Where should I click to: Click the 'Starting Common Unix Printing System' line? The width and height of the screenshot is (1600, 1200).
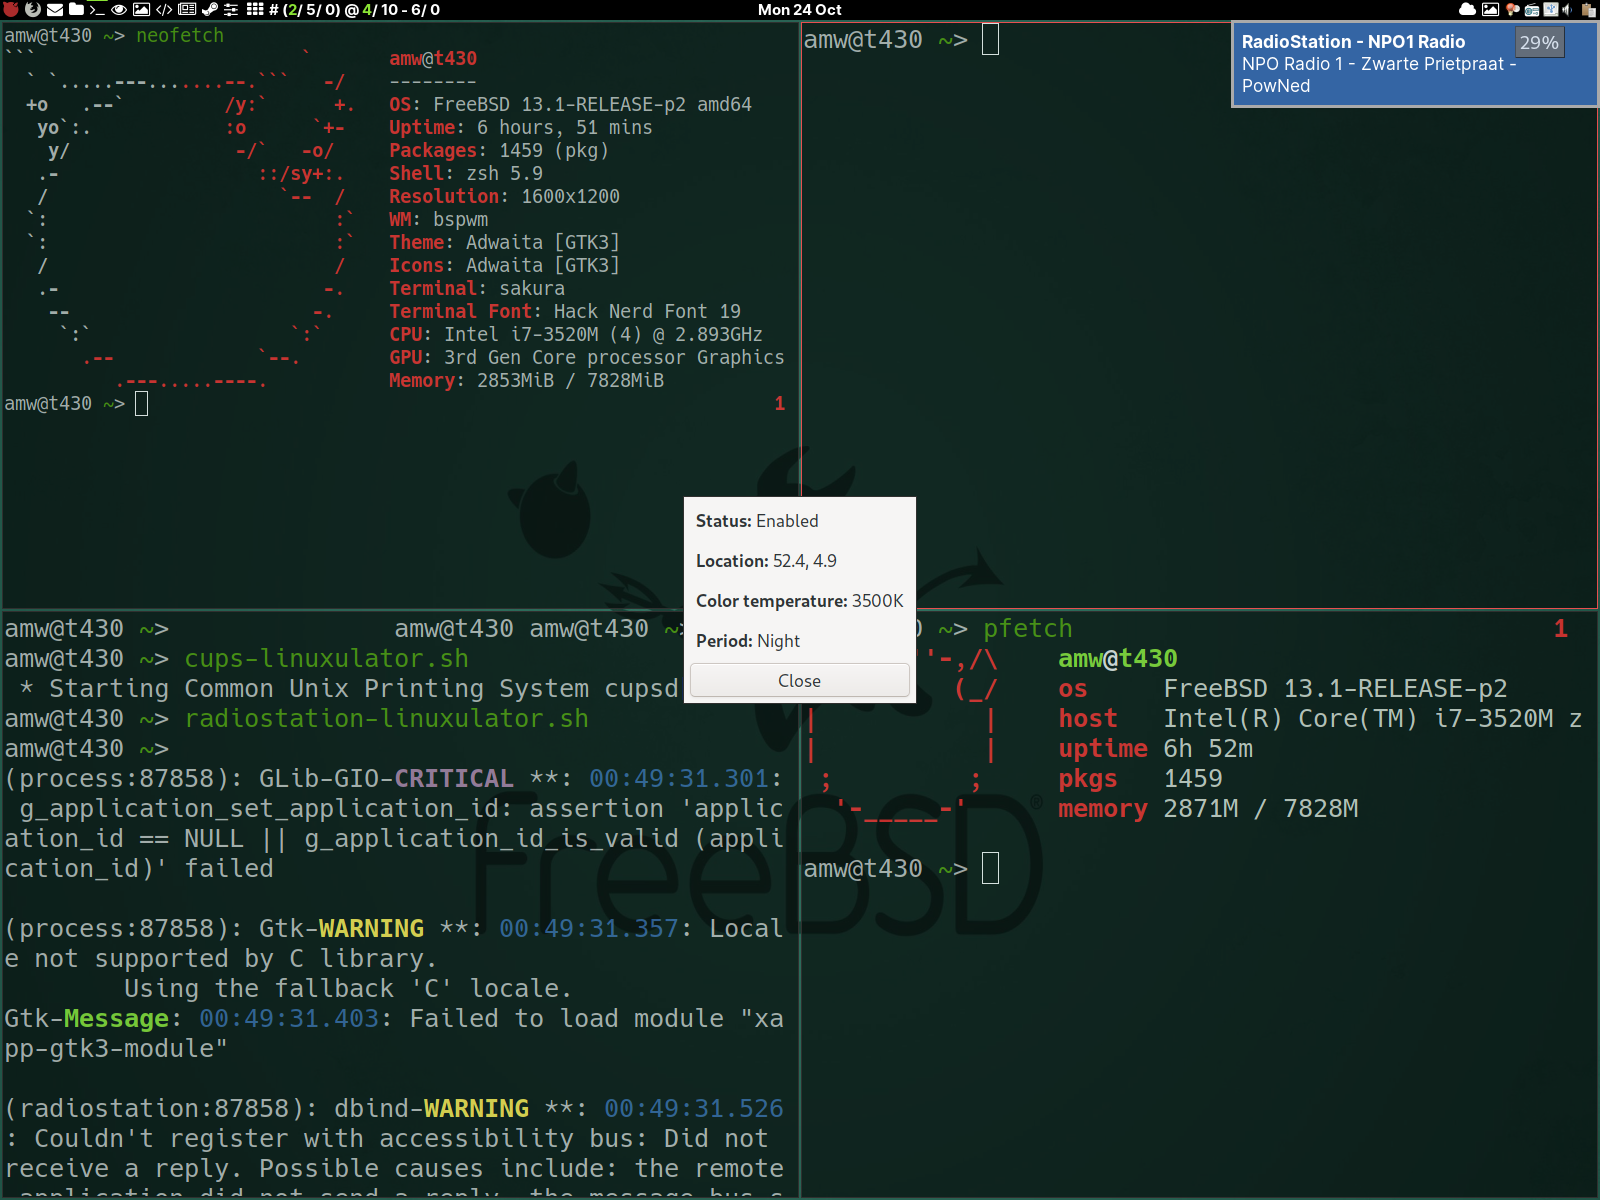348,688
